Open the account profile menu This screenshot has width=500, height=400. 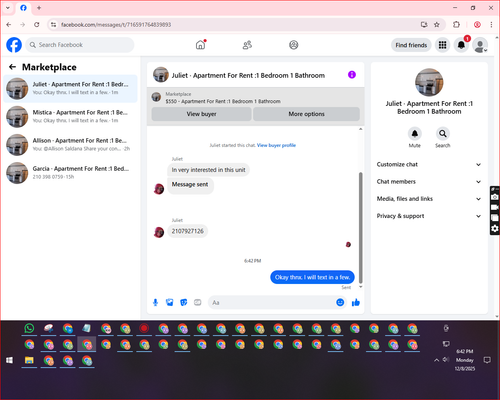point(480,45)
